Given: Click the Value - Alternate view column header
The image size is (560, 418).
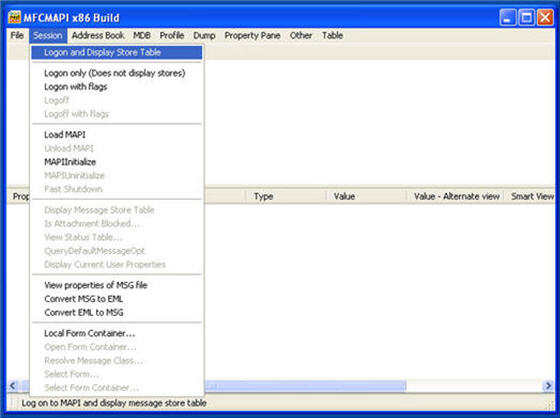Looking at the screenshot, I should pos(455,196).
